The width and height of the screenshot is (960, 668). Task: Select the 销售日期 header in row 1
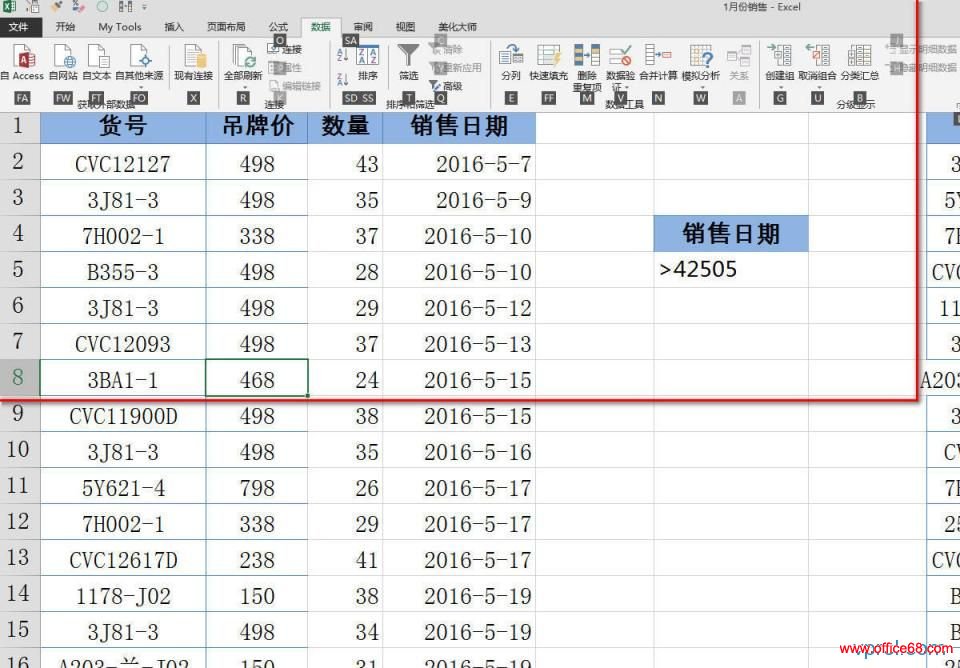[x=459, y=127]
